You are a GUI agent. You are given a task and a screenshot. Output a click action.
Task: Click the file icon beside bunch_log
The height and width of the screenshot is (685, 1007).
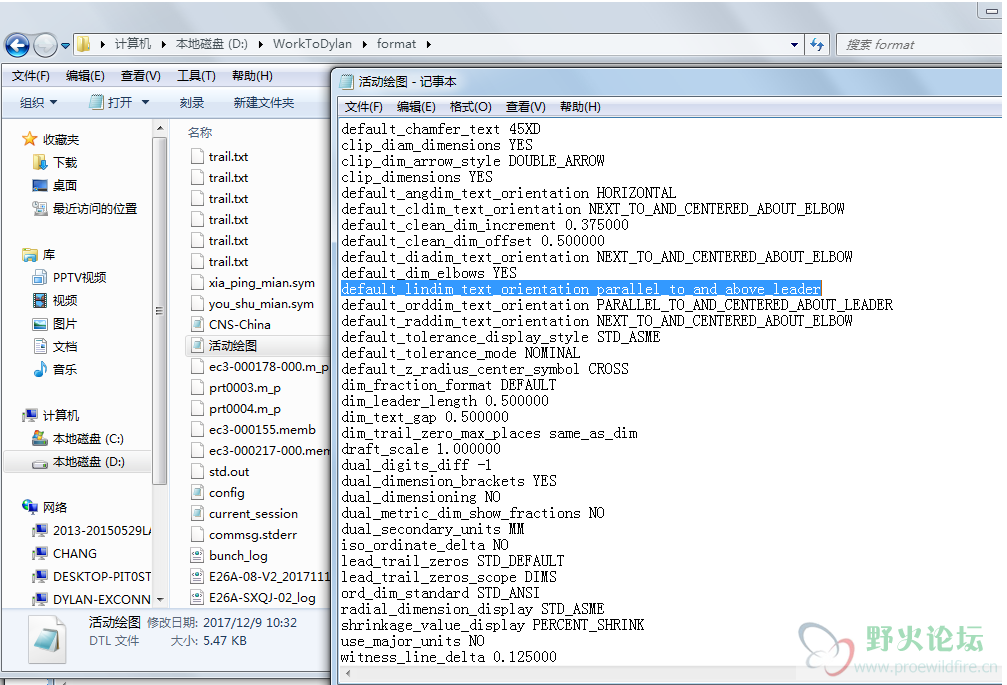click(197, 555)
